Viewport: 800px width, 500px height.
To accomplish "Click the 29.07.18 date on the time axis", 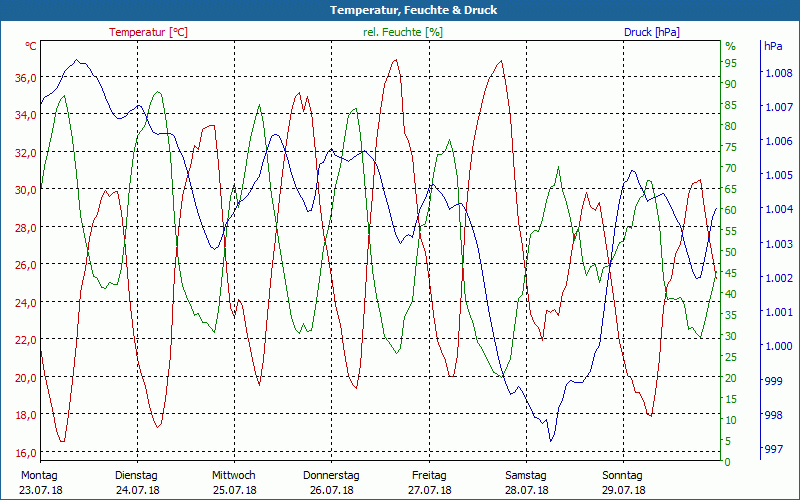I will point(623,490).
